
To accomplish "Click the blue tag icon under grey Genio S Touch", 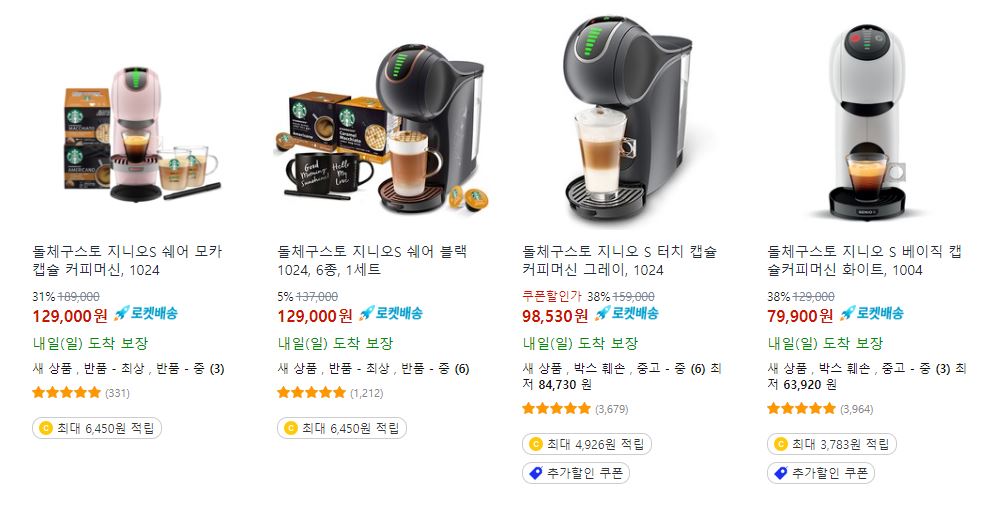I will [x=535, y=473].
